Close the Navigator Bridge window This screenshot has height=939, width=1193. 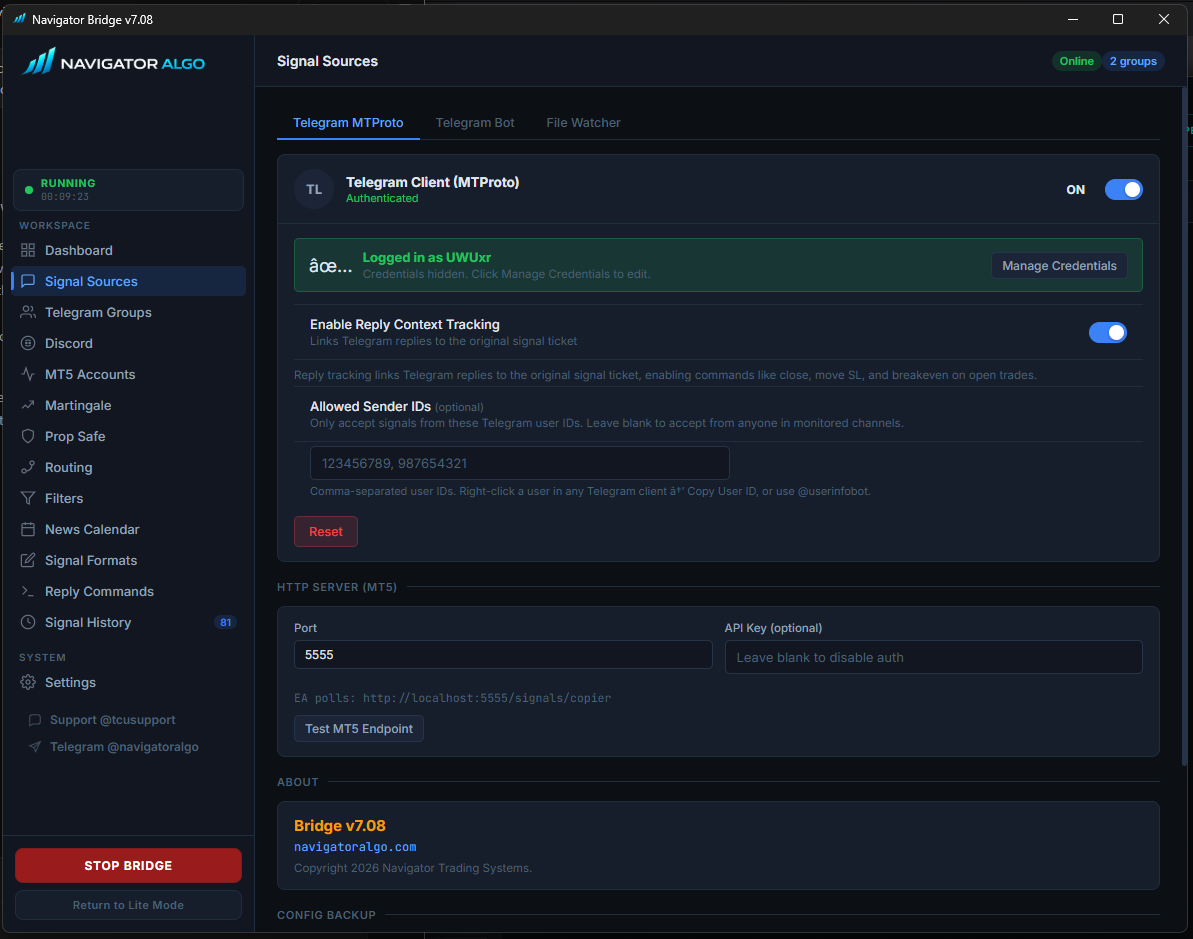click(x=1163, y=19)
